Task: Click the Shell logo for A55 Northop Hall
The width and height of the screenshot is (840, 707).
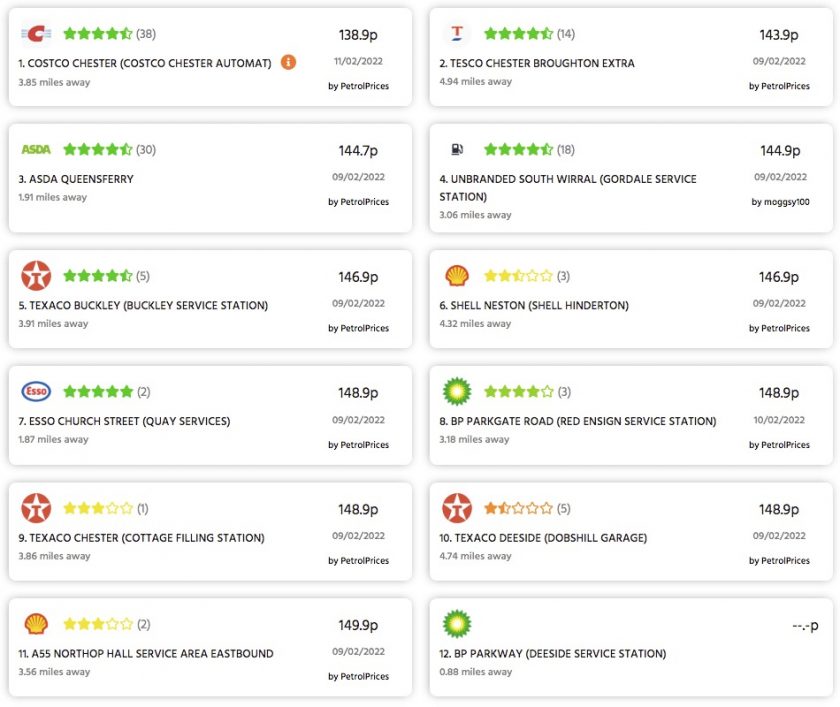Action: pyautogui.click(x=36, y=624)
